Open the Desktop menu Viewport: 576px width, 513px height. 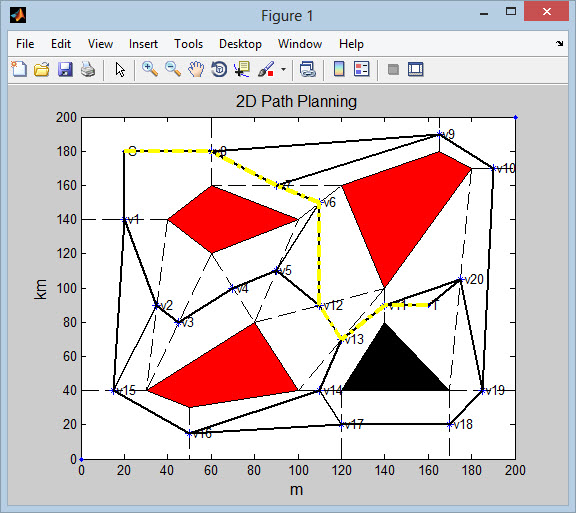240,44
